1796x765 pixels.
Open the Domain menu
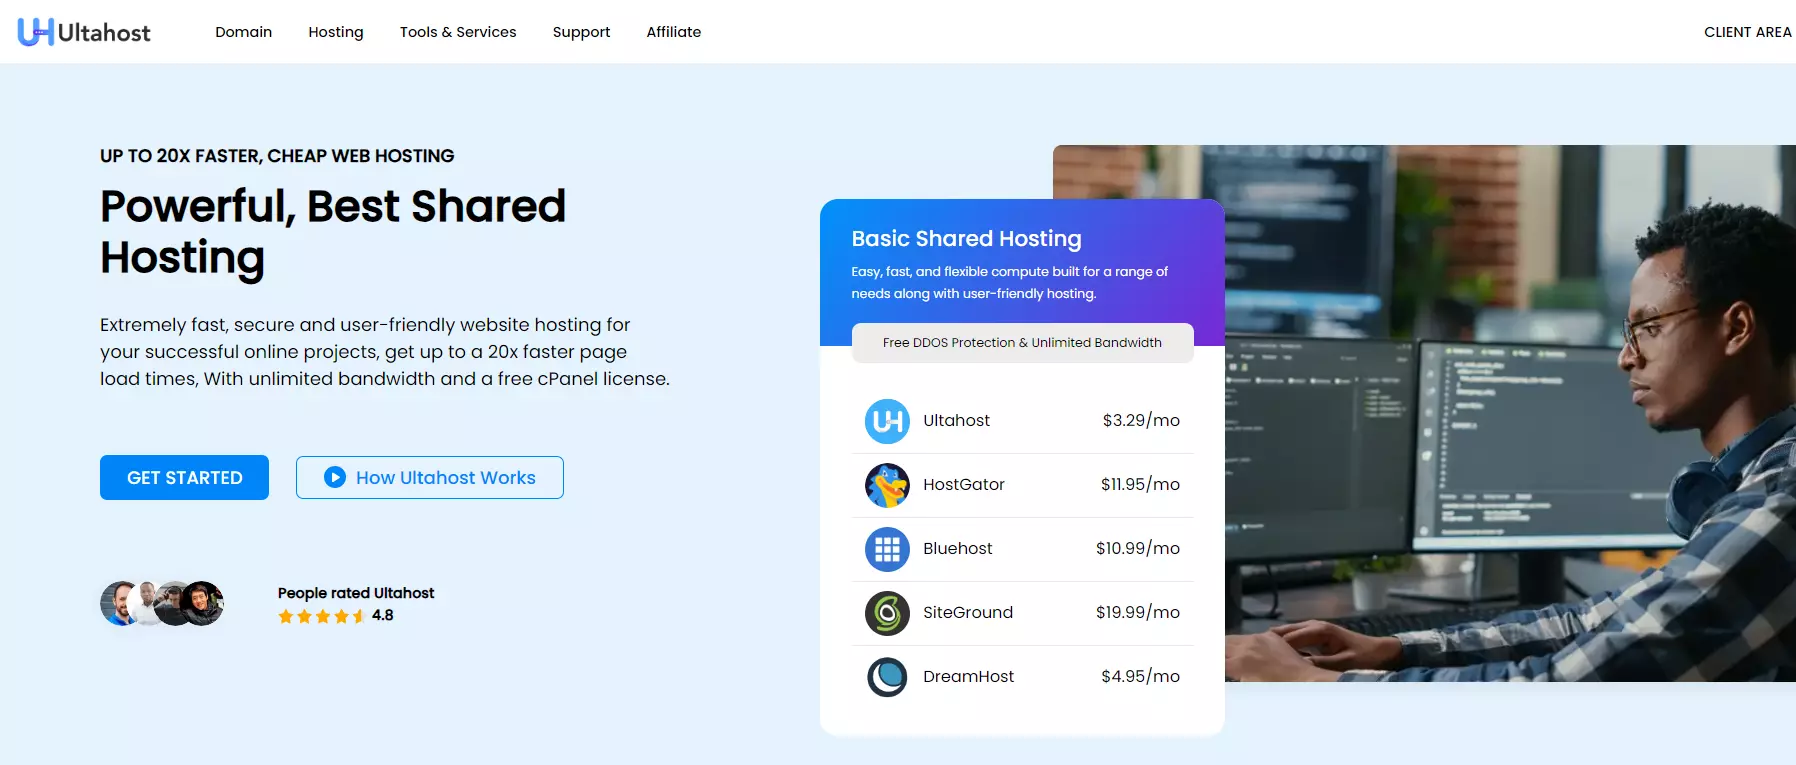[x=243, y=32]
